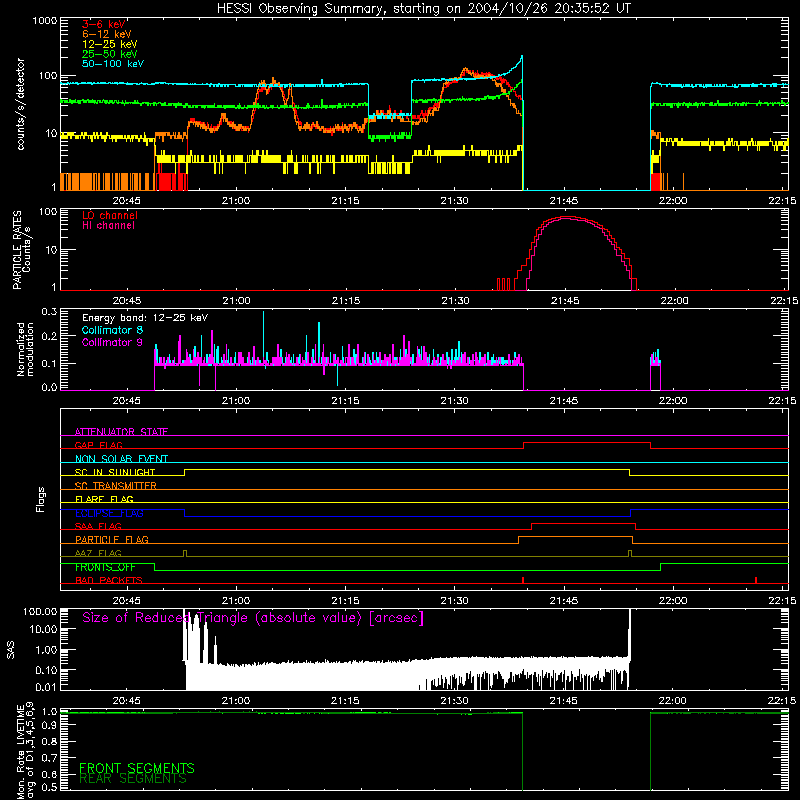Click the '100.00' tick on SAS plot

40,611
